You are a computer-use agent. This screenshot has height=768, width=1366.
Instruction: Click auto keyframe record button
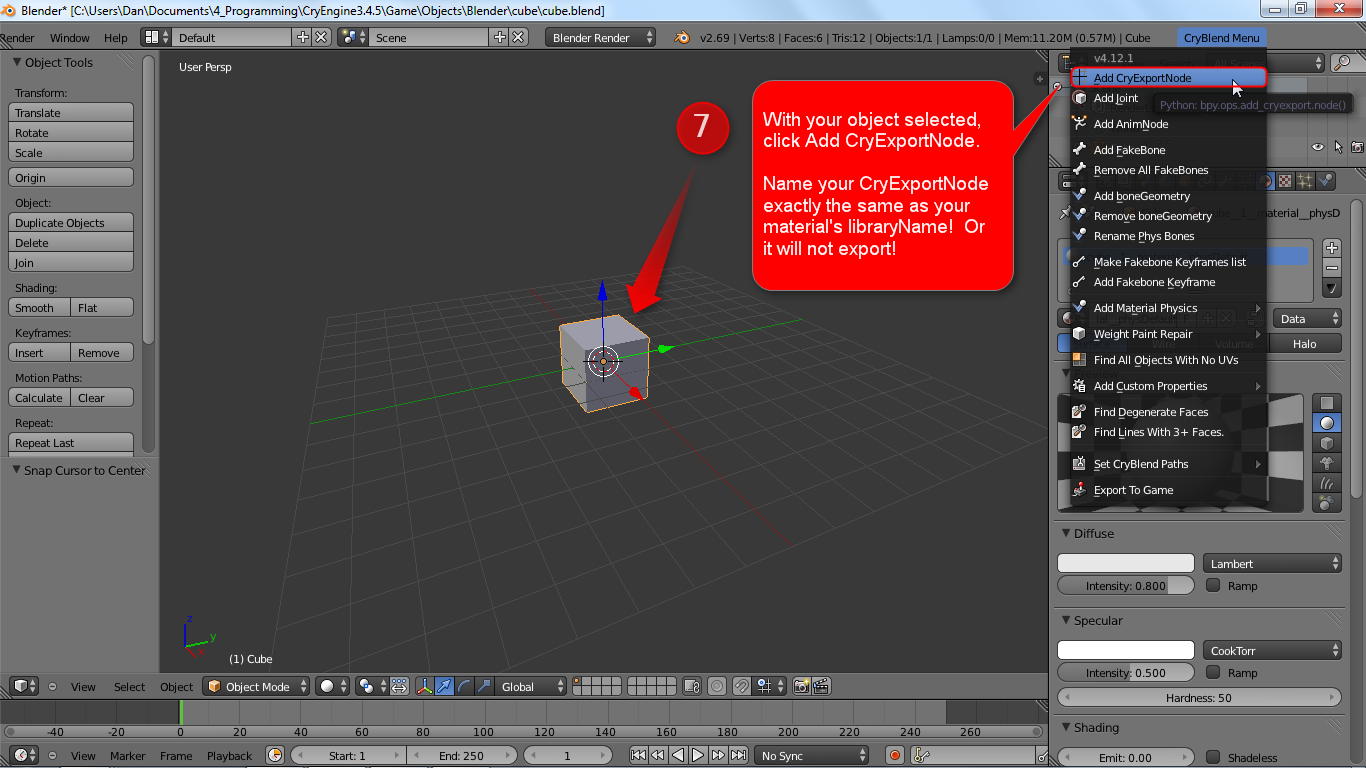tap(895, 756)
